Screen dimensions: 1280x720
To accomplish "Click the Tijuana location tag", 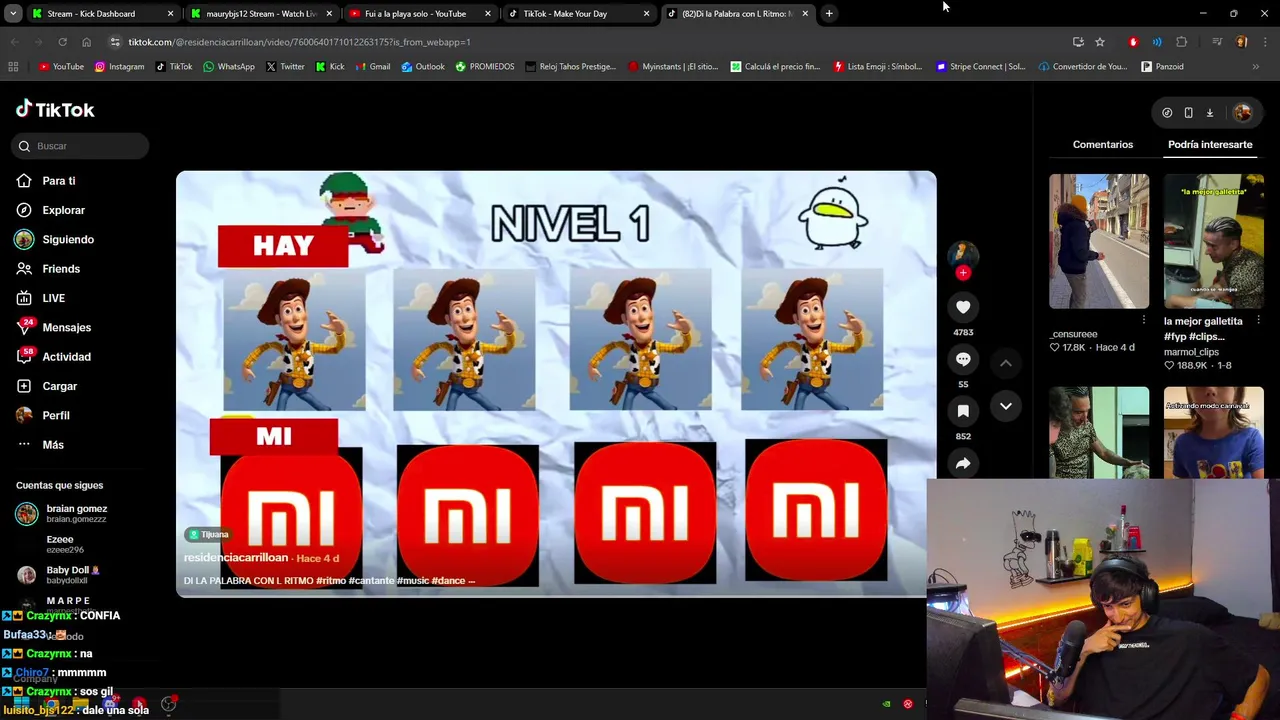I will pos(209,534).
